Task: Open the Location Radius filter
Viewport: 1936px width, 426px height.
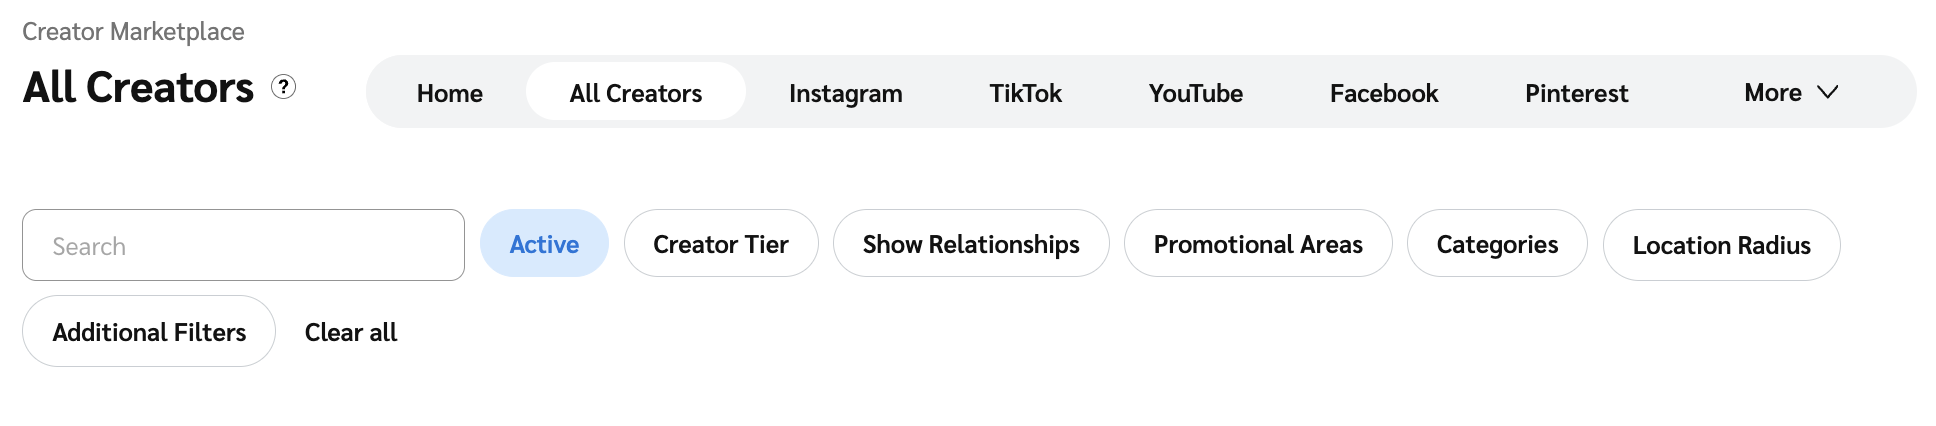Action: point(1721,245)
